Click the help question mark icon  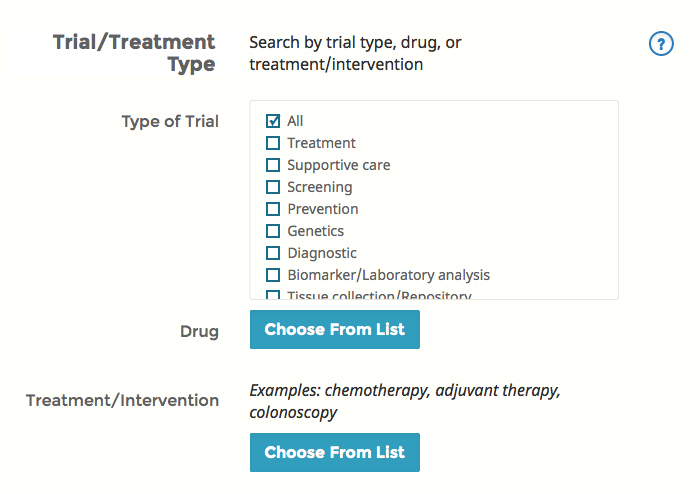click(x=661, y=44)
